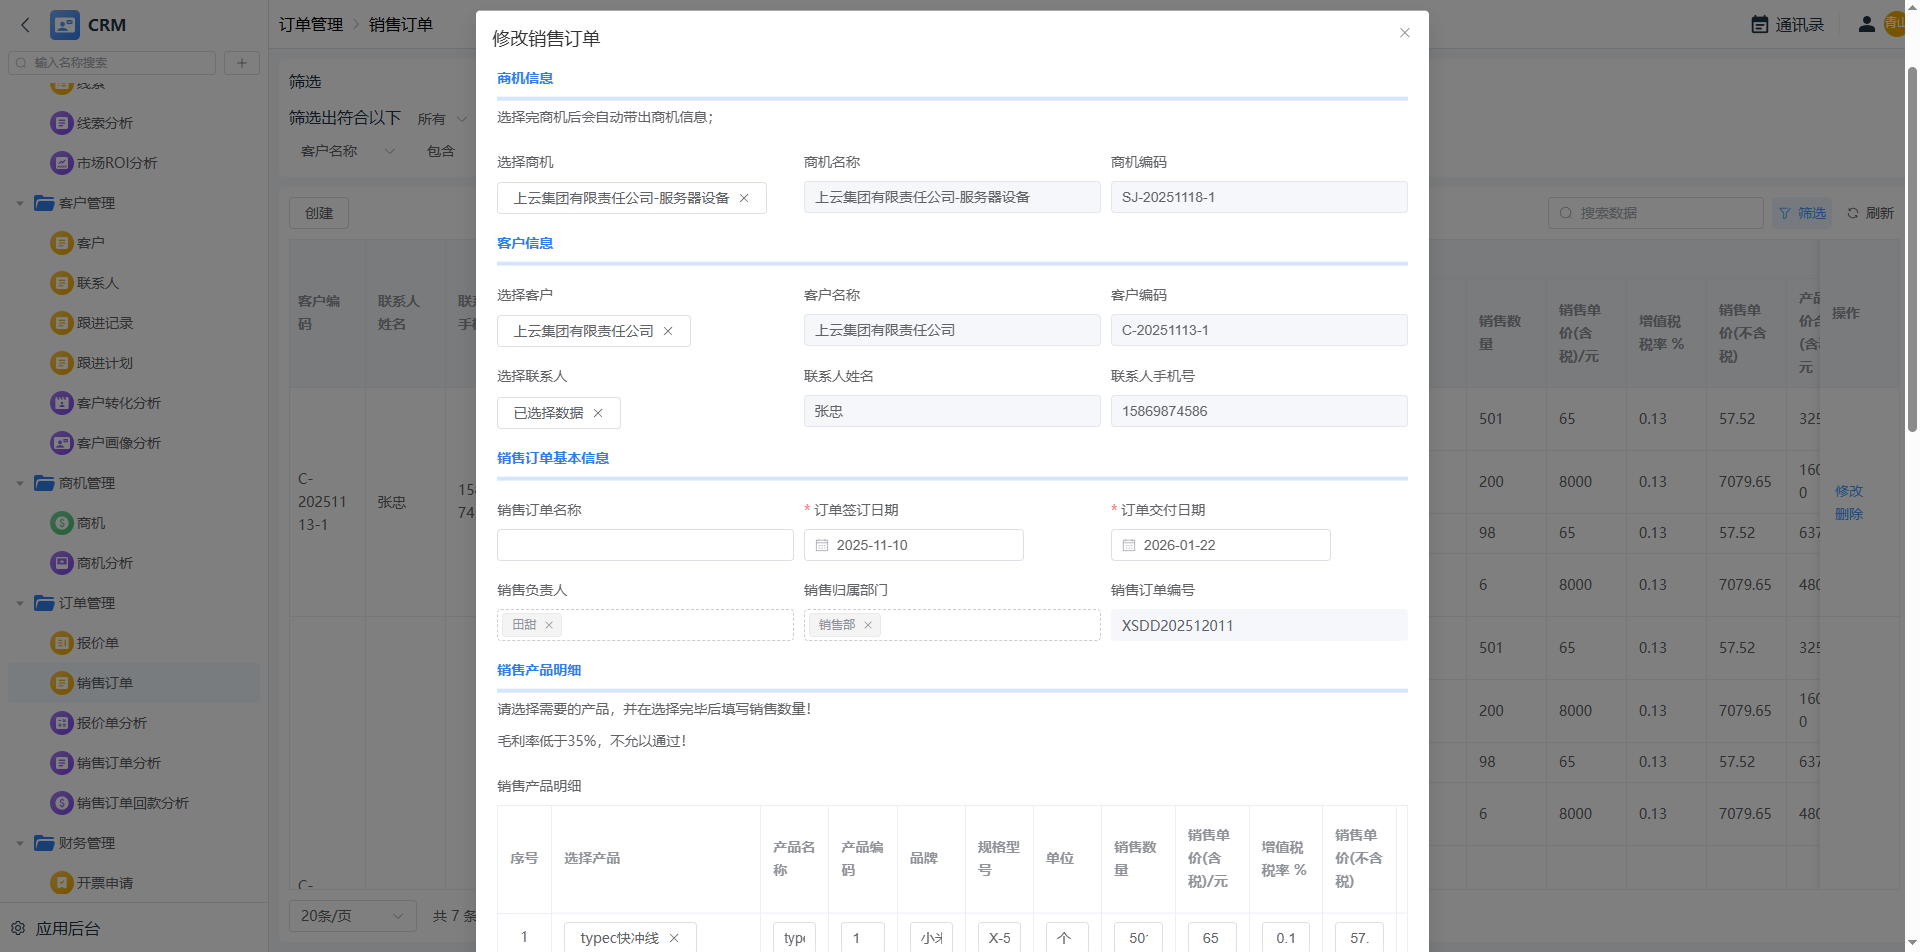This screenshot has height=952, width=1920.
Task: Open calendar icon for 订单交付日期
Action: [1129, 545]
